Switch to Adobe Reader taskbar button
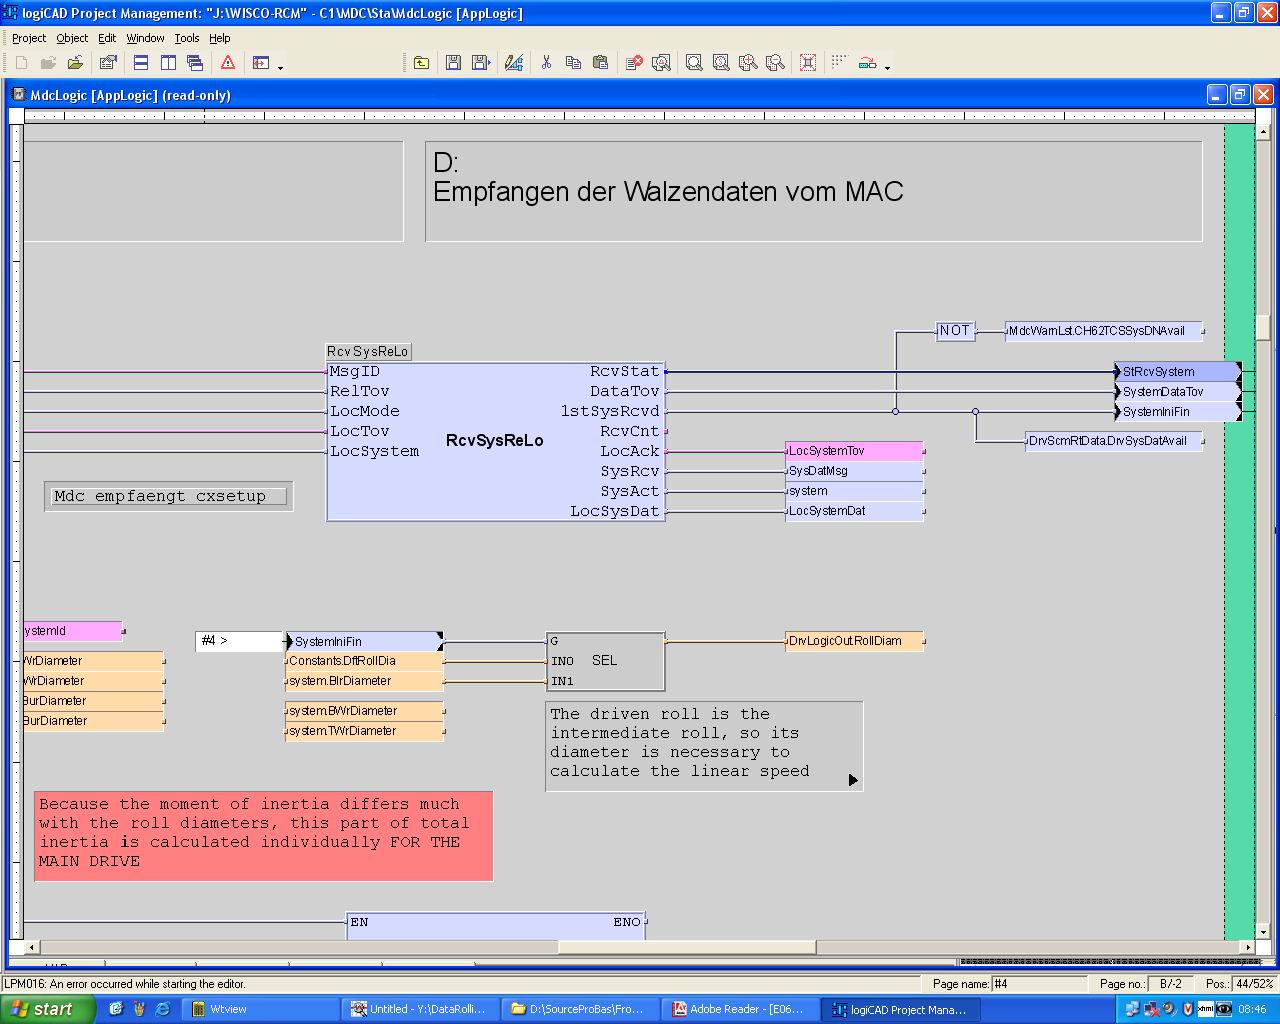This screenshot has height=1024, width=1280. coord(739,1009)
